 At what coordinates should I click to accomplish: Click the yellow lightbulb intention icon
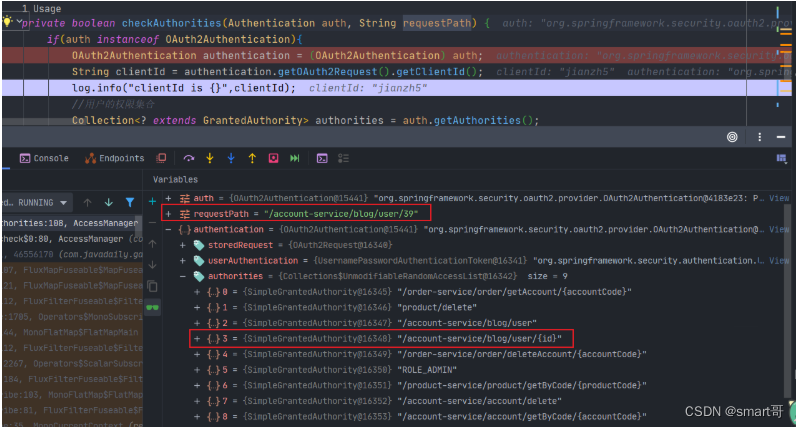coord(7,21)
